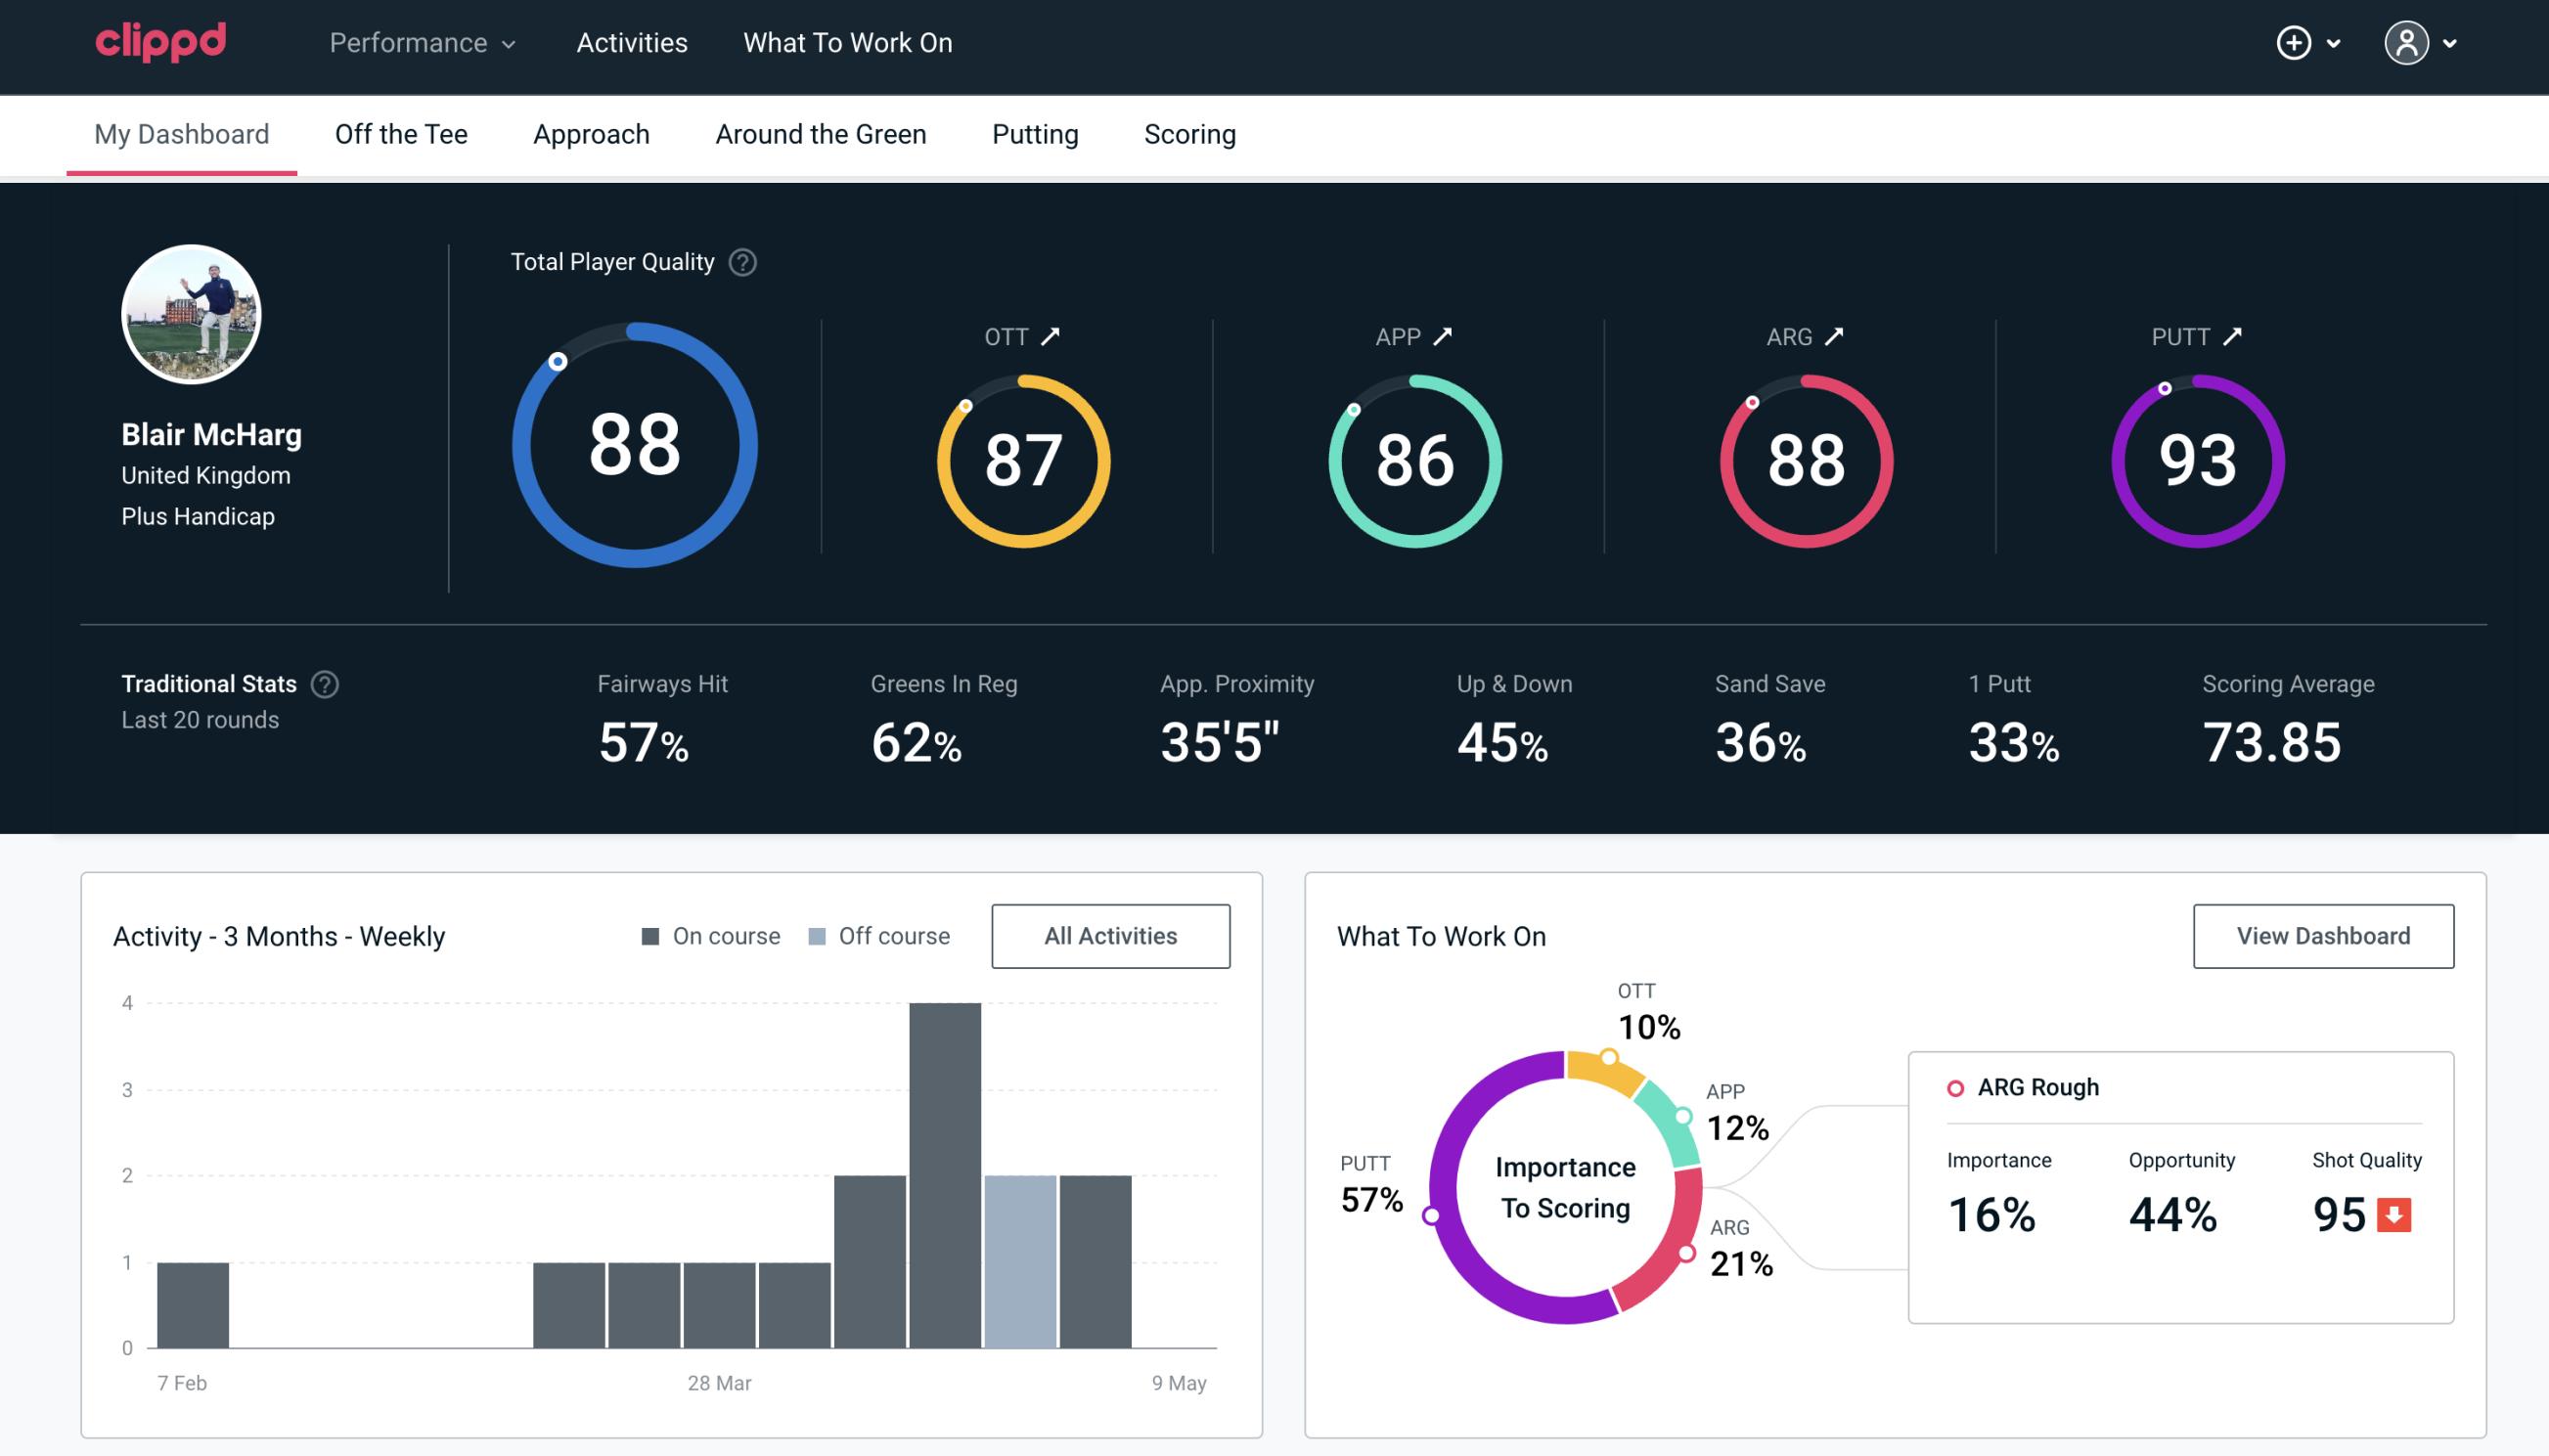Navigate to the Scoring tab

tap(1190, 133)
